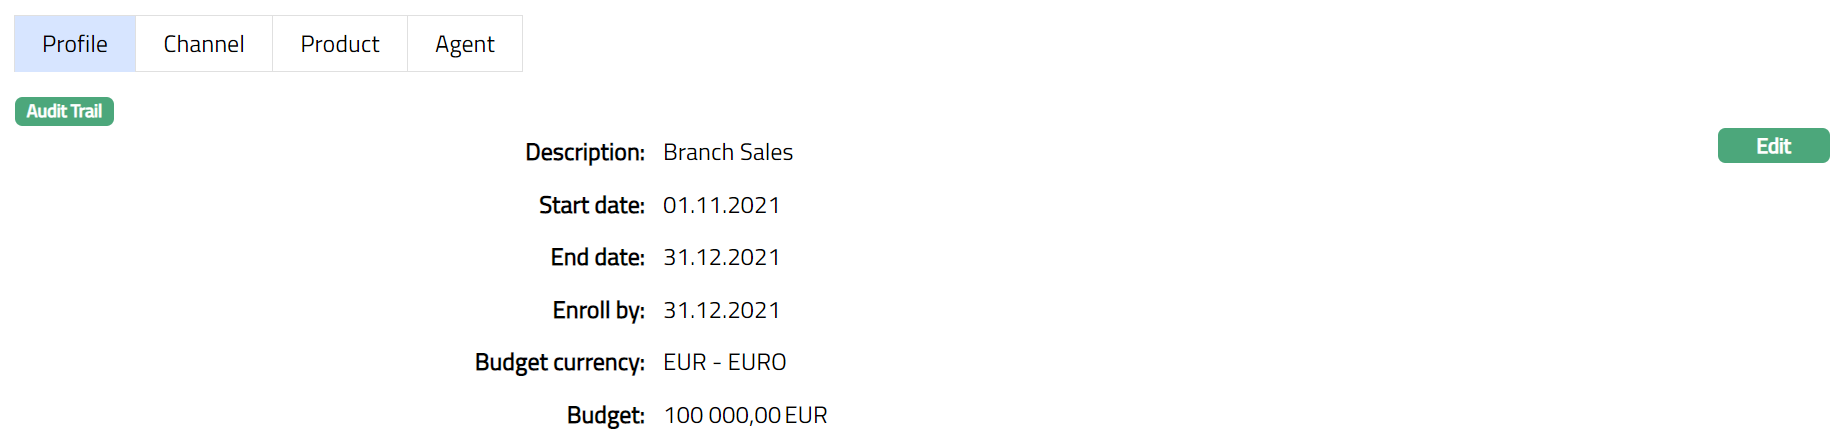1836x437 pixels.
Task: Click the End date label
Action: (598, 257)
